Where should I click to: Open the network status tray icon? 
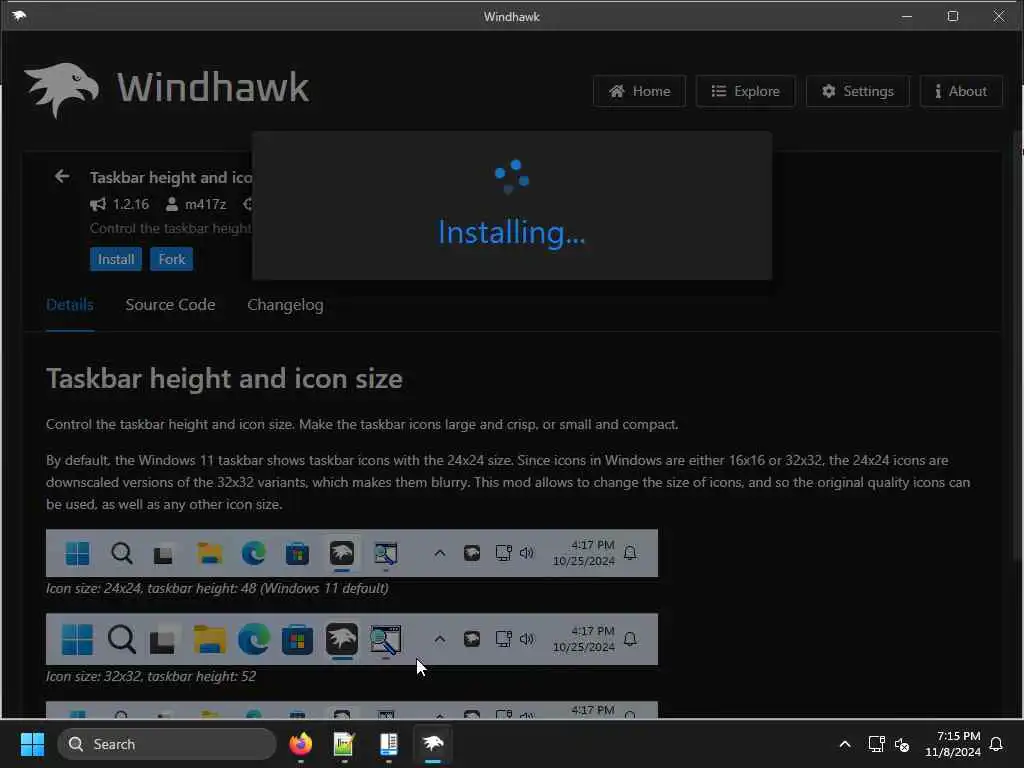[x=876, y=744]
